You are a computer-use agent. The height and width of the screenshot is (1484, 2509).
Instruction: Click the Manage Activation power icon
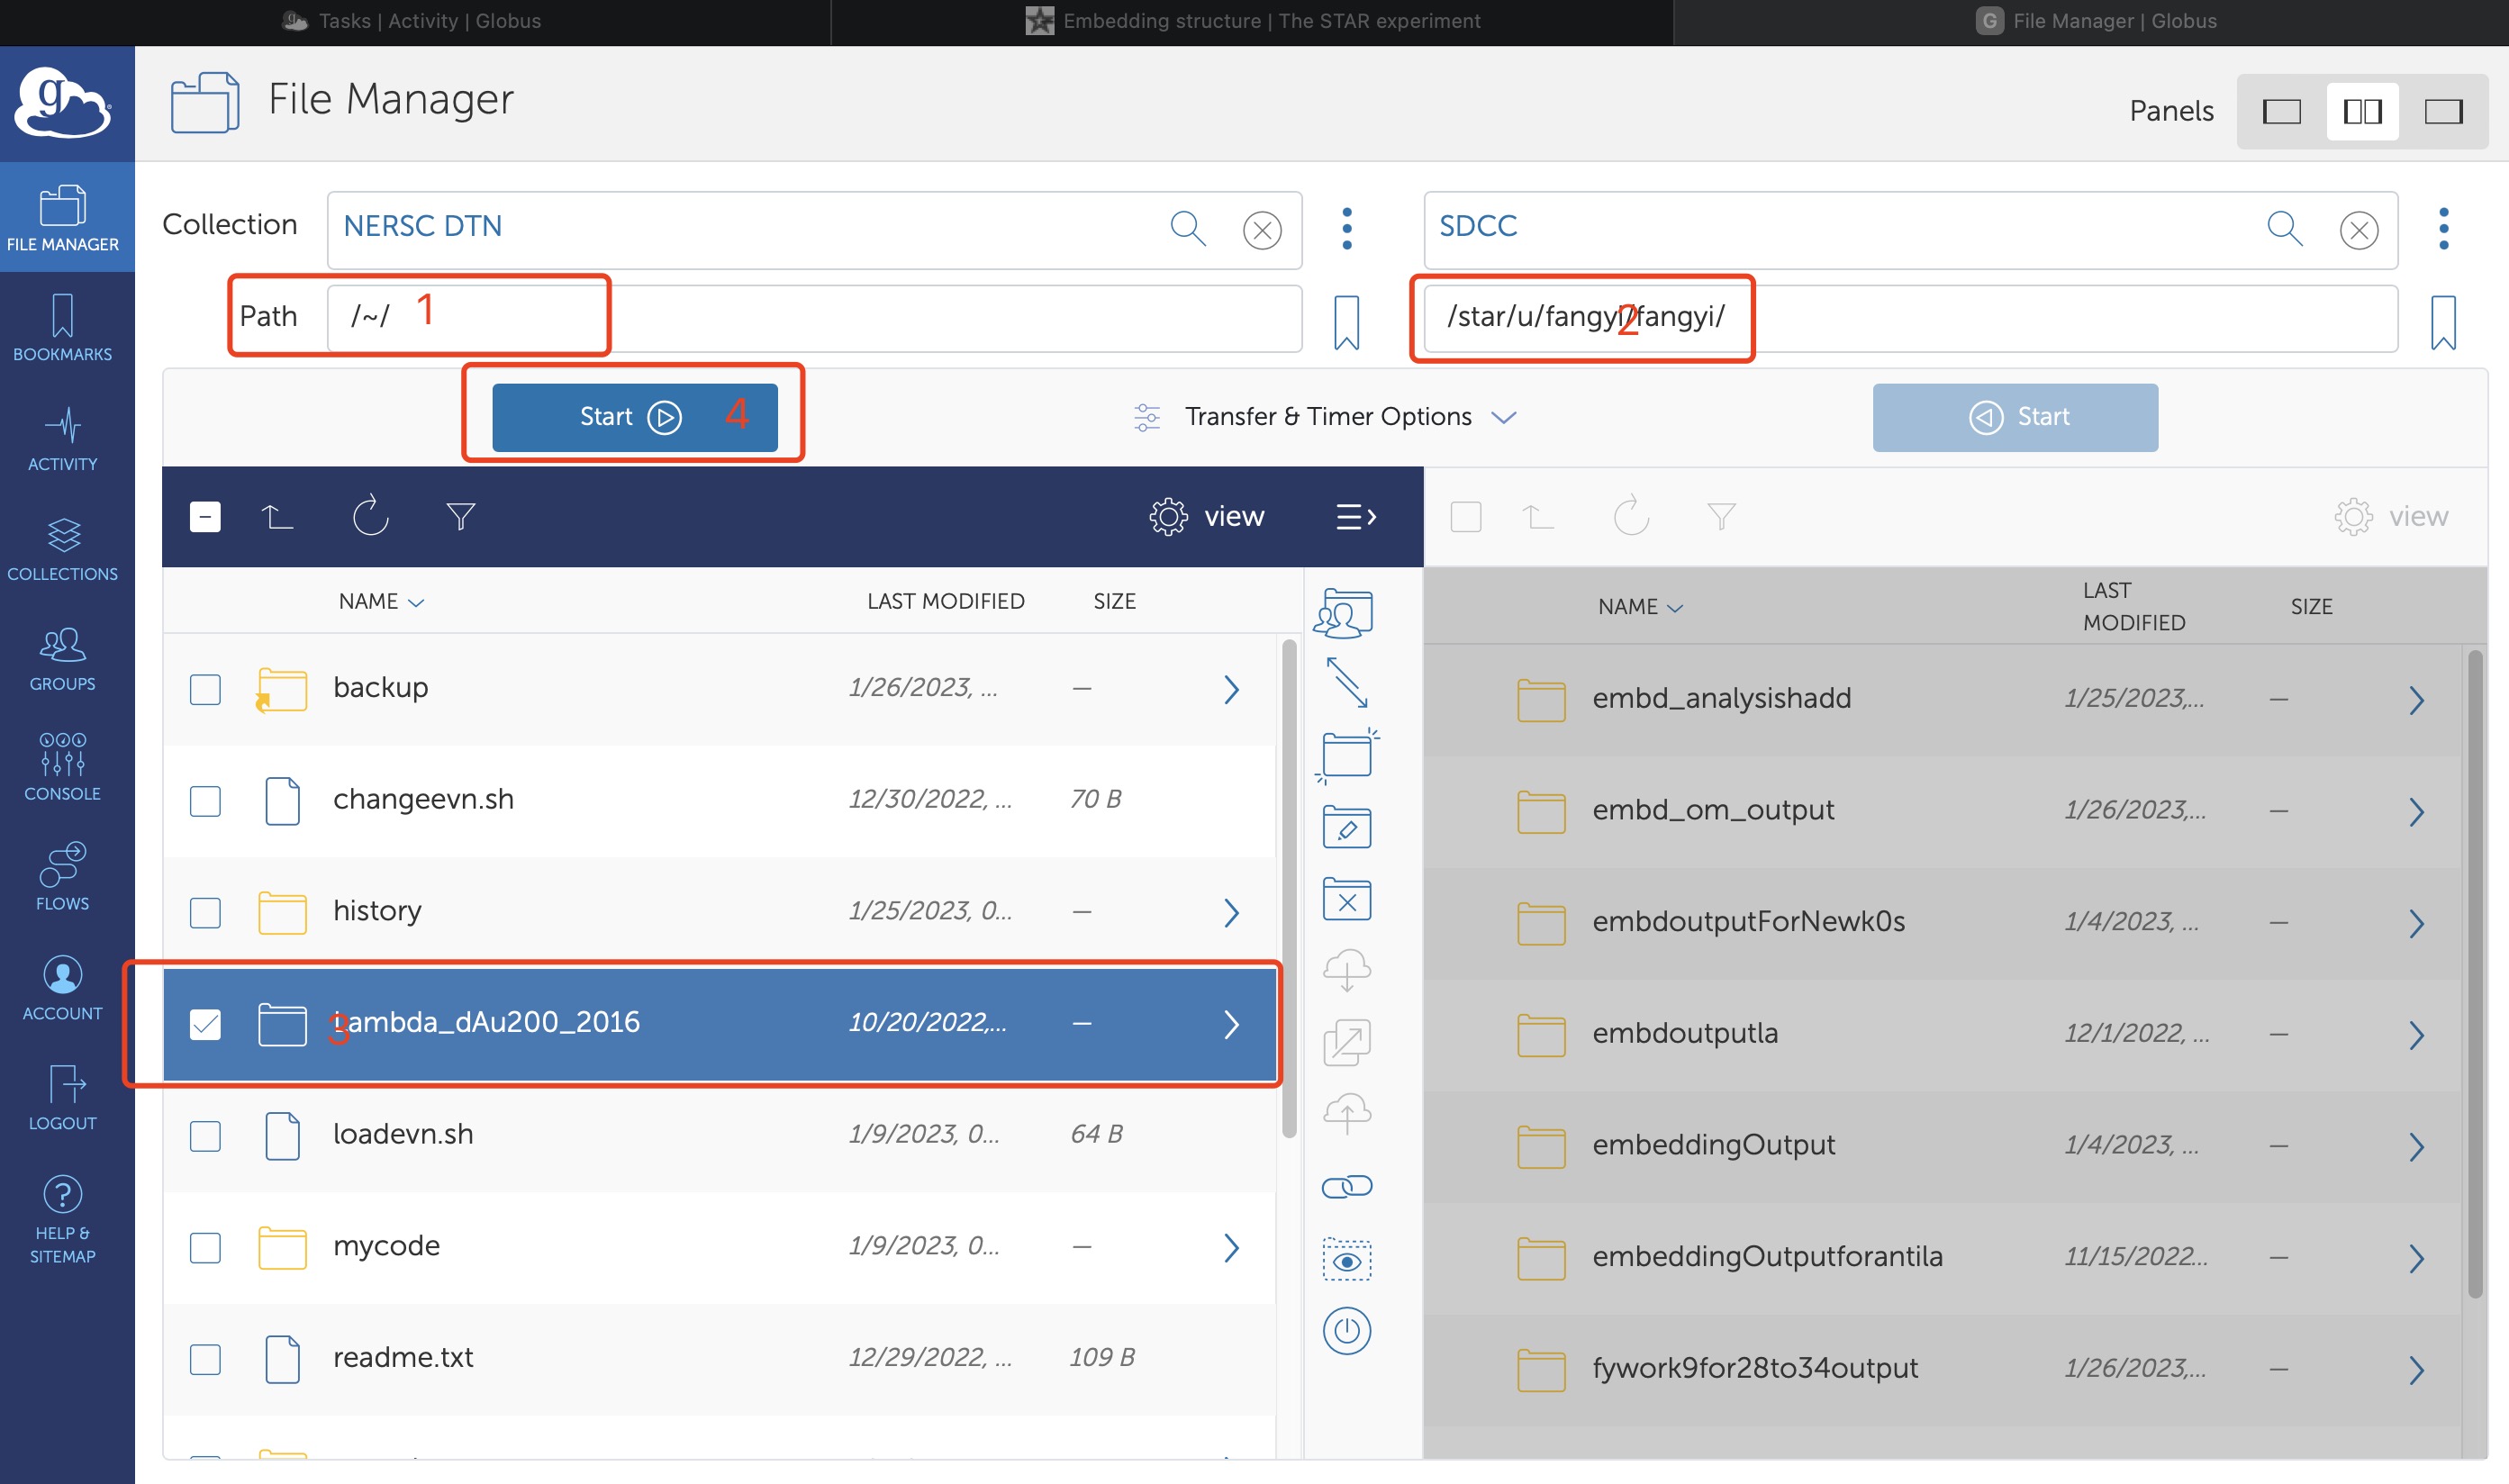coord(1346,1331)
